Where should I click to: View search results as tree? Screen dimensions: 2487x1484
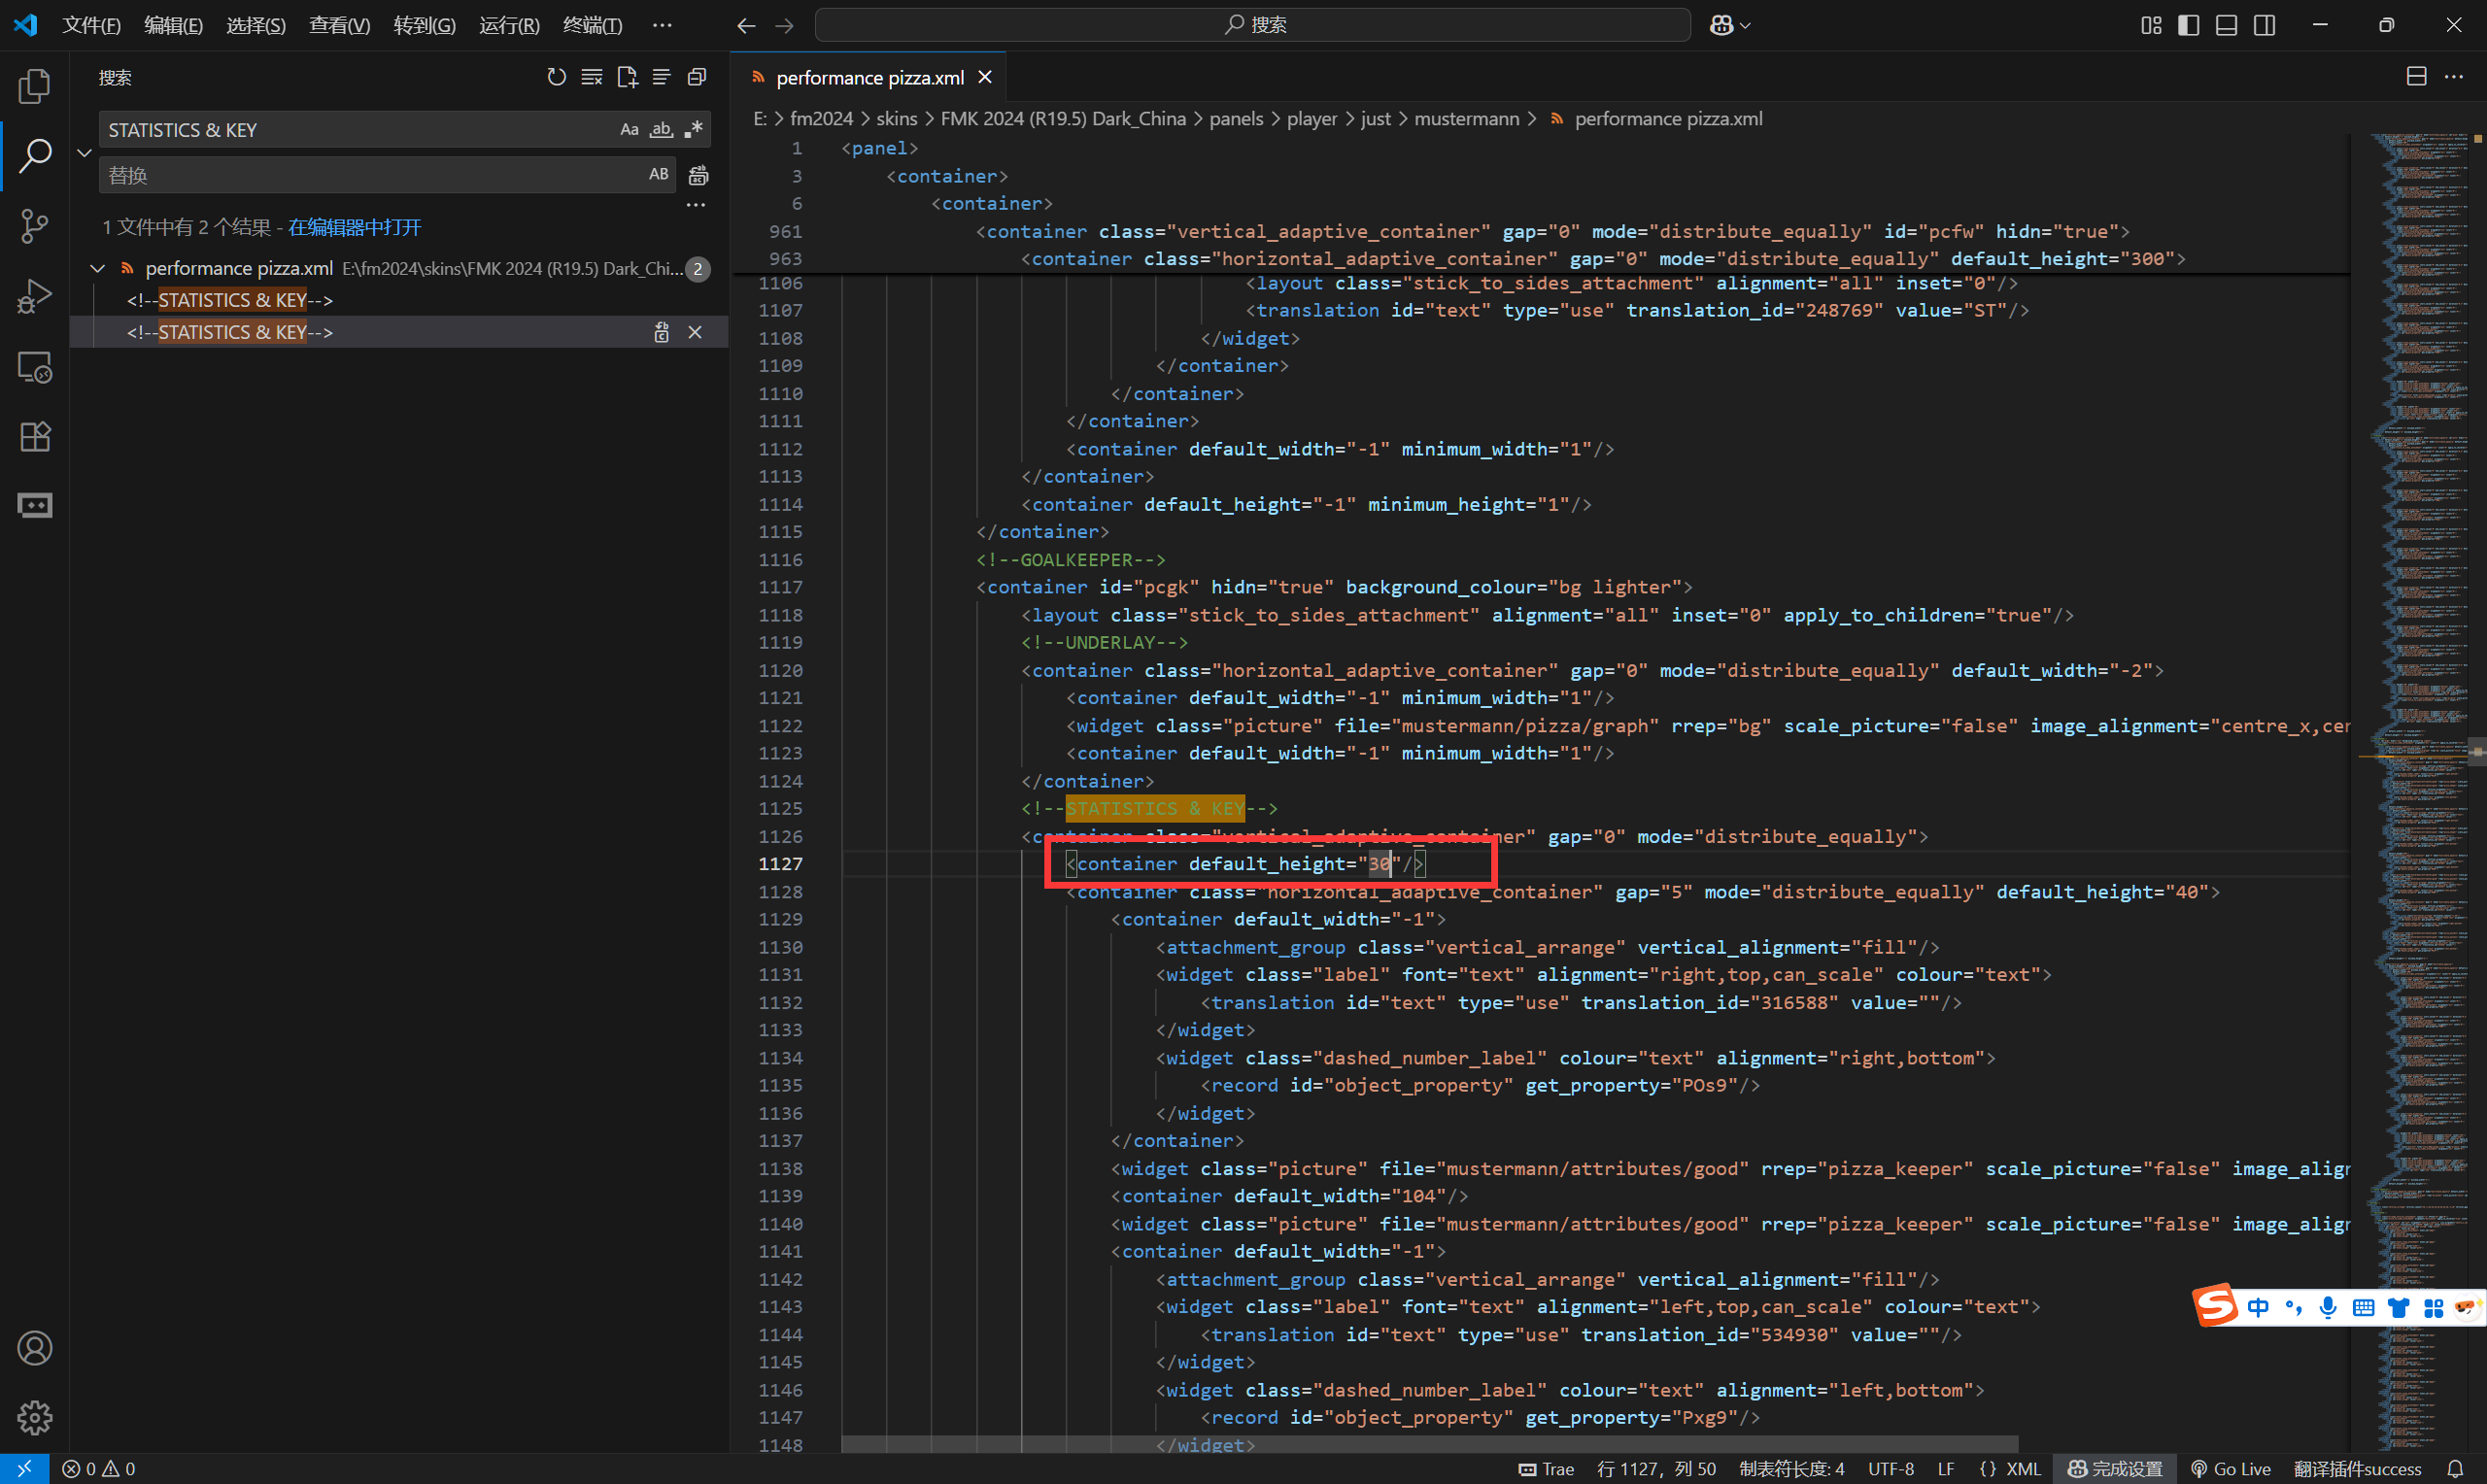pyautogui.click(x=662, y=77)
